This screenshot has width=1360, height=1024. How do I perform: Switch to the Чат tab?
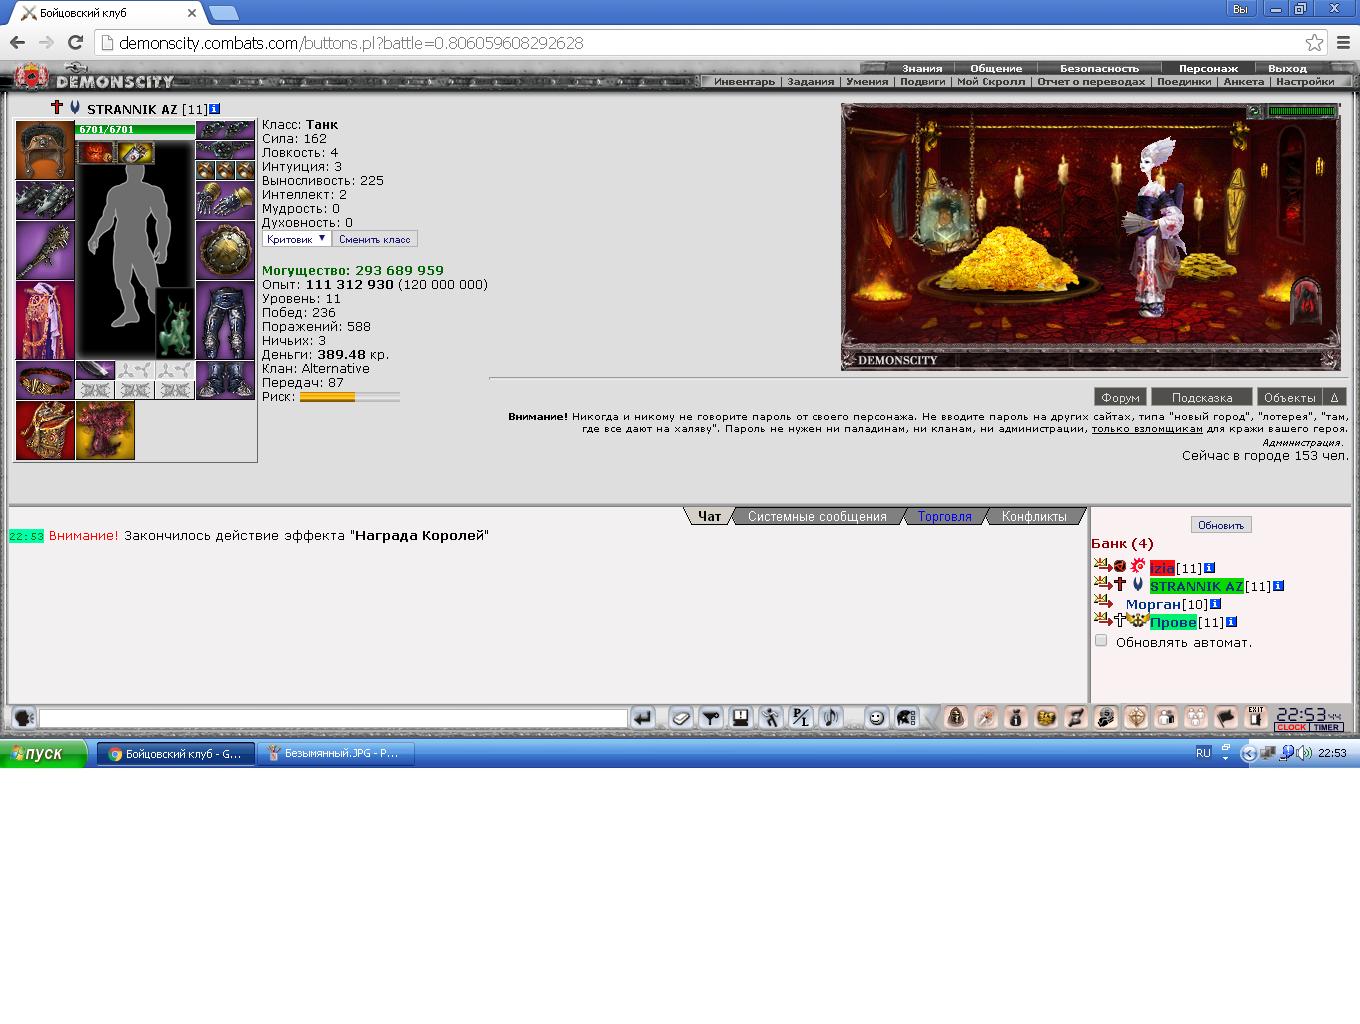click(709, 516)
